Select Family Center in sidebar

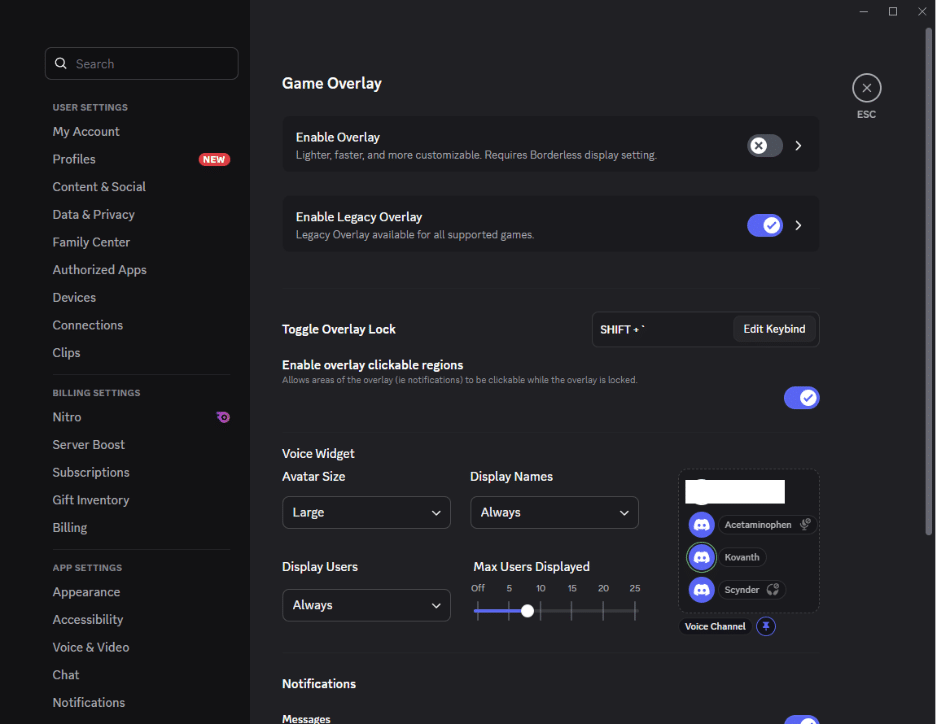pos(91,242)
